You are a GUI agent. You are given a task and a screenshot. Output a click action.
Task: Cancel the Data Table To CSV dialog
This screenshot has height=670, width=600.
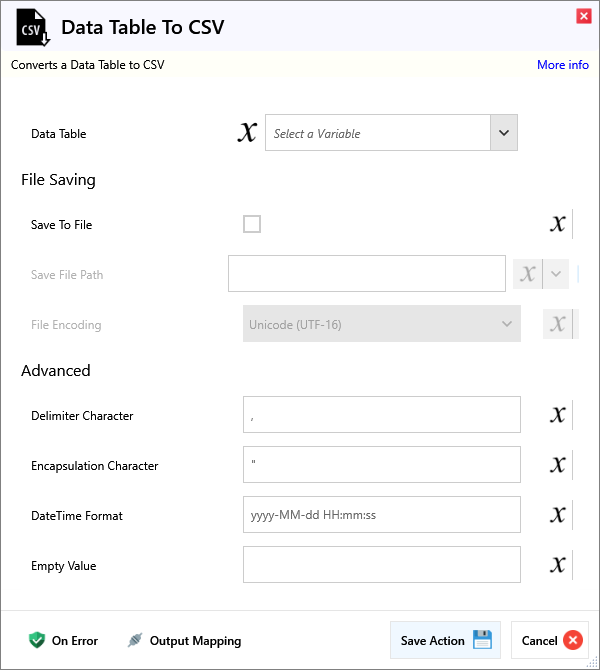click(549, 640)
